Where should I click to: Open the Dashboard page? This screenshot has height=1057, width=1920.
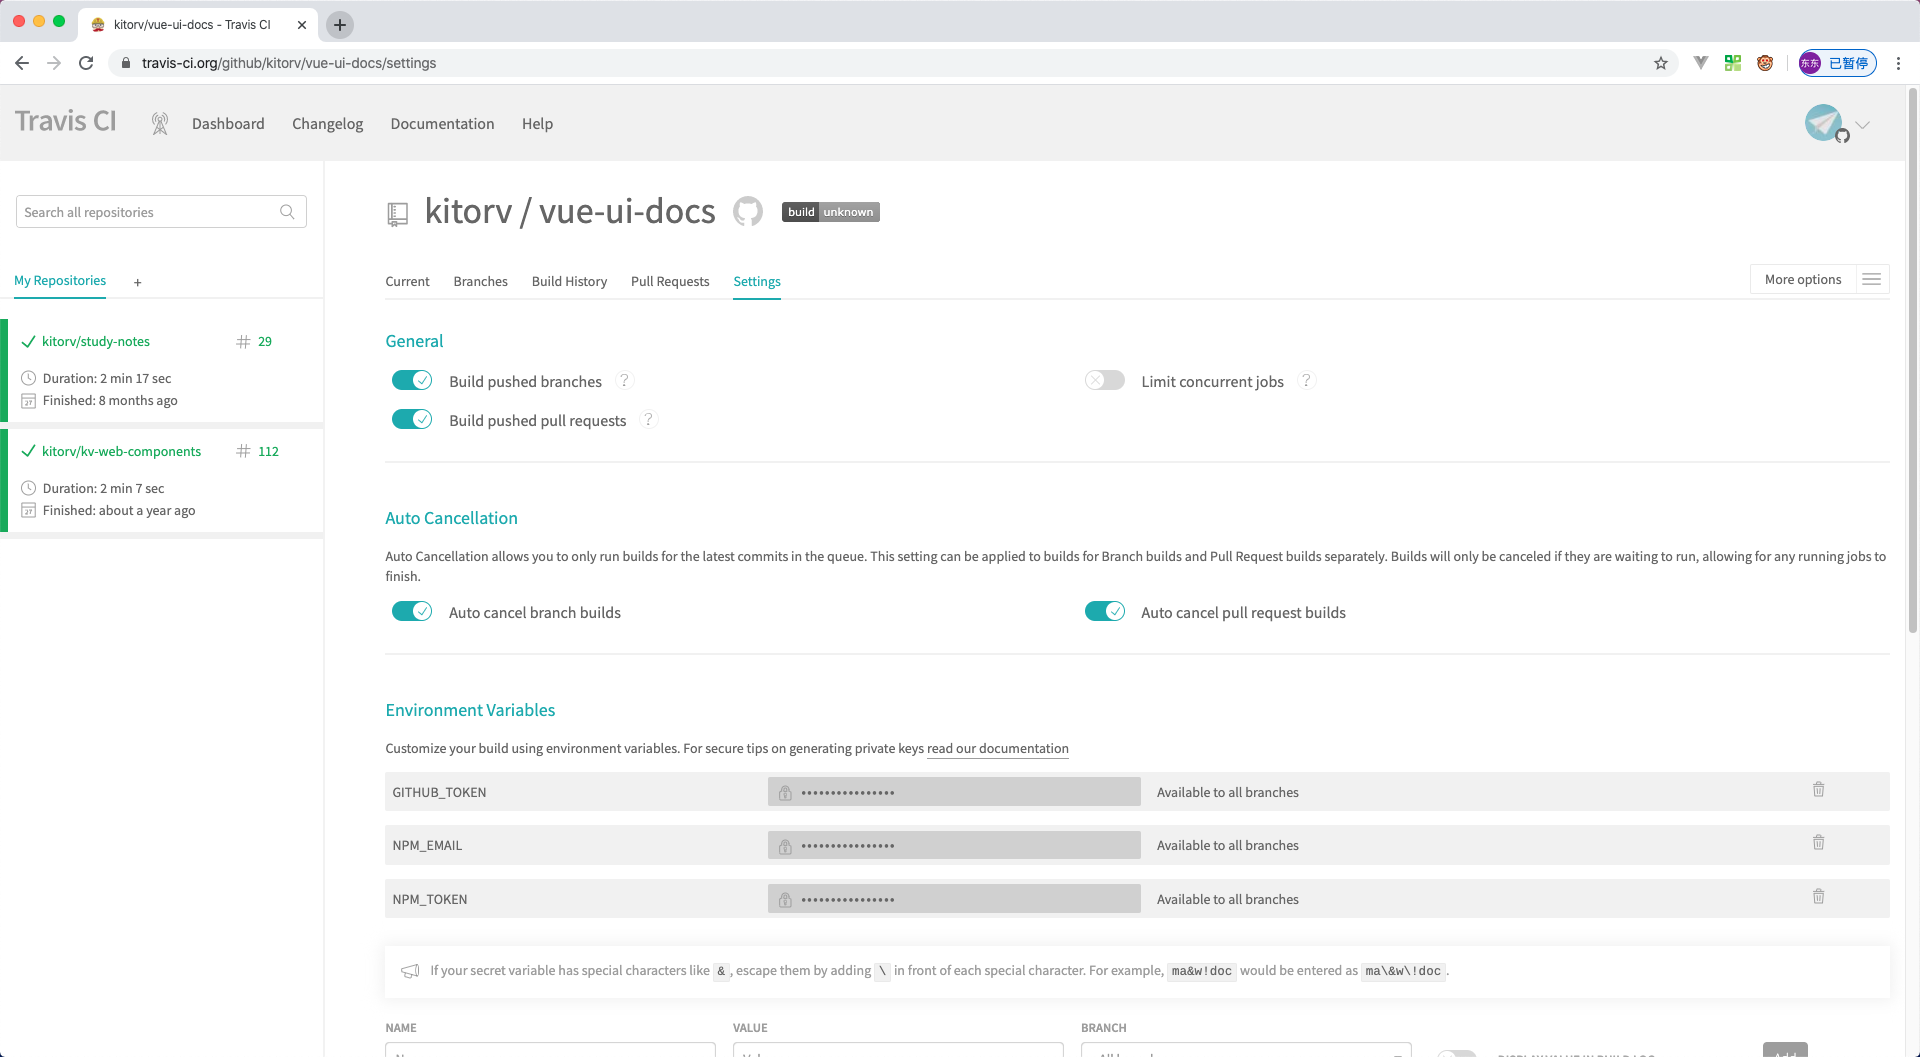click(x=228, y=124)
